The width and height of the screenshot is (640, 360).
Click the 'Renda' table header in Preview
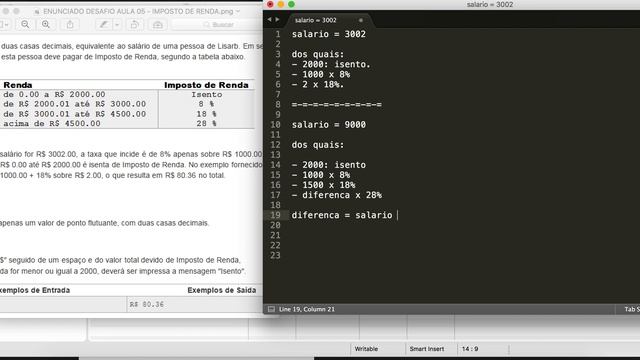pyautogui.click(x=18, y=85)
